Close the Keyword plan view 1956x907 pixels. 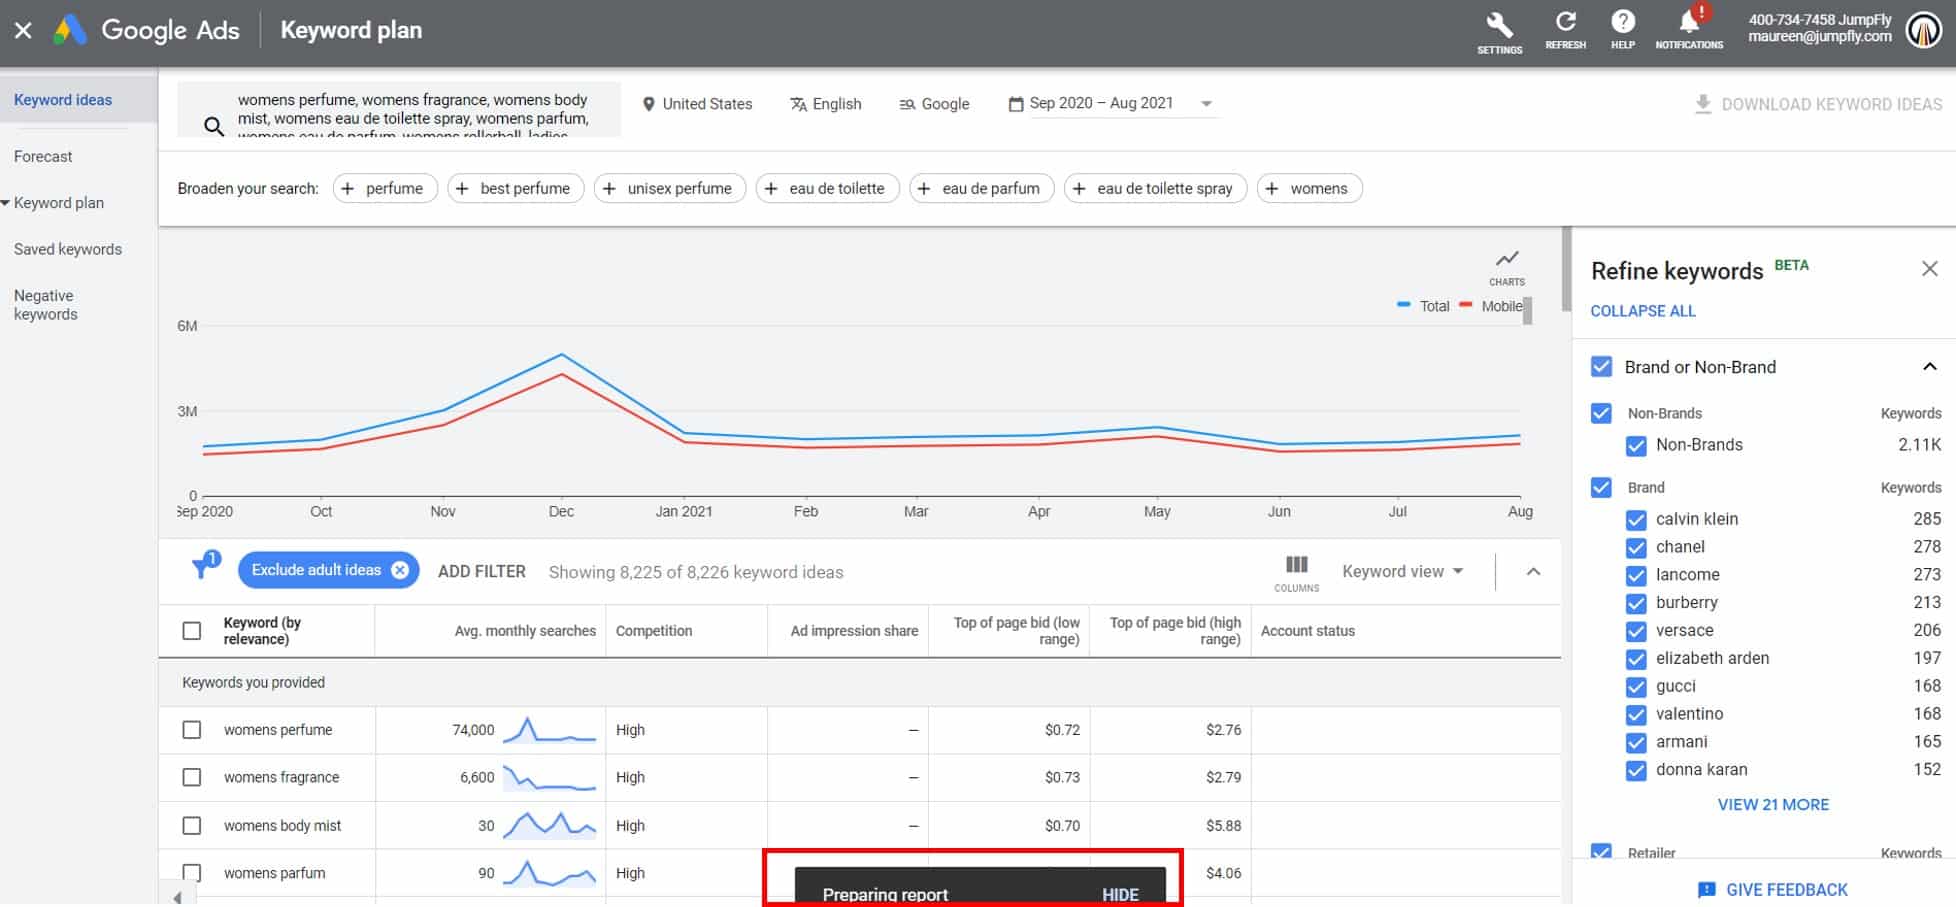[23, 30]
